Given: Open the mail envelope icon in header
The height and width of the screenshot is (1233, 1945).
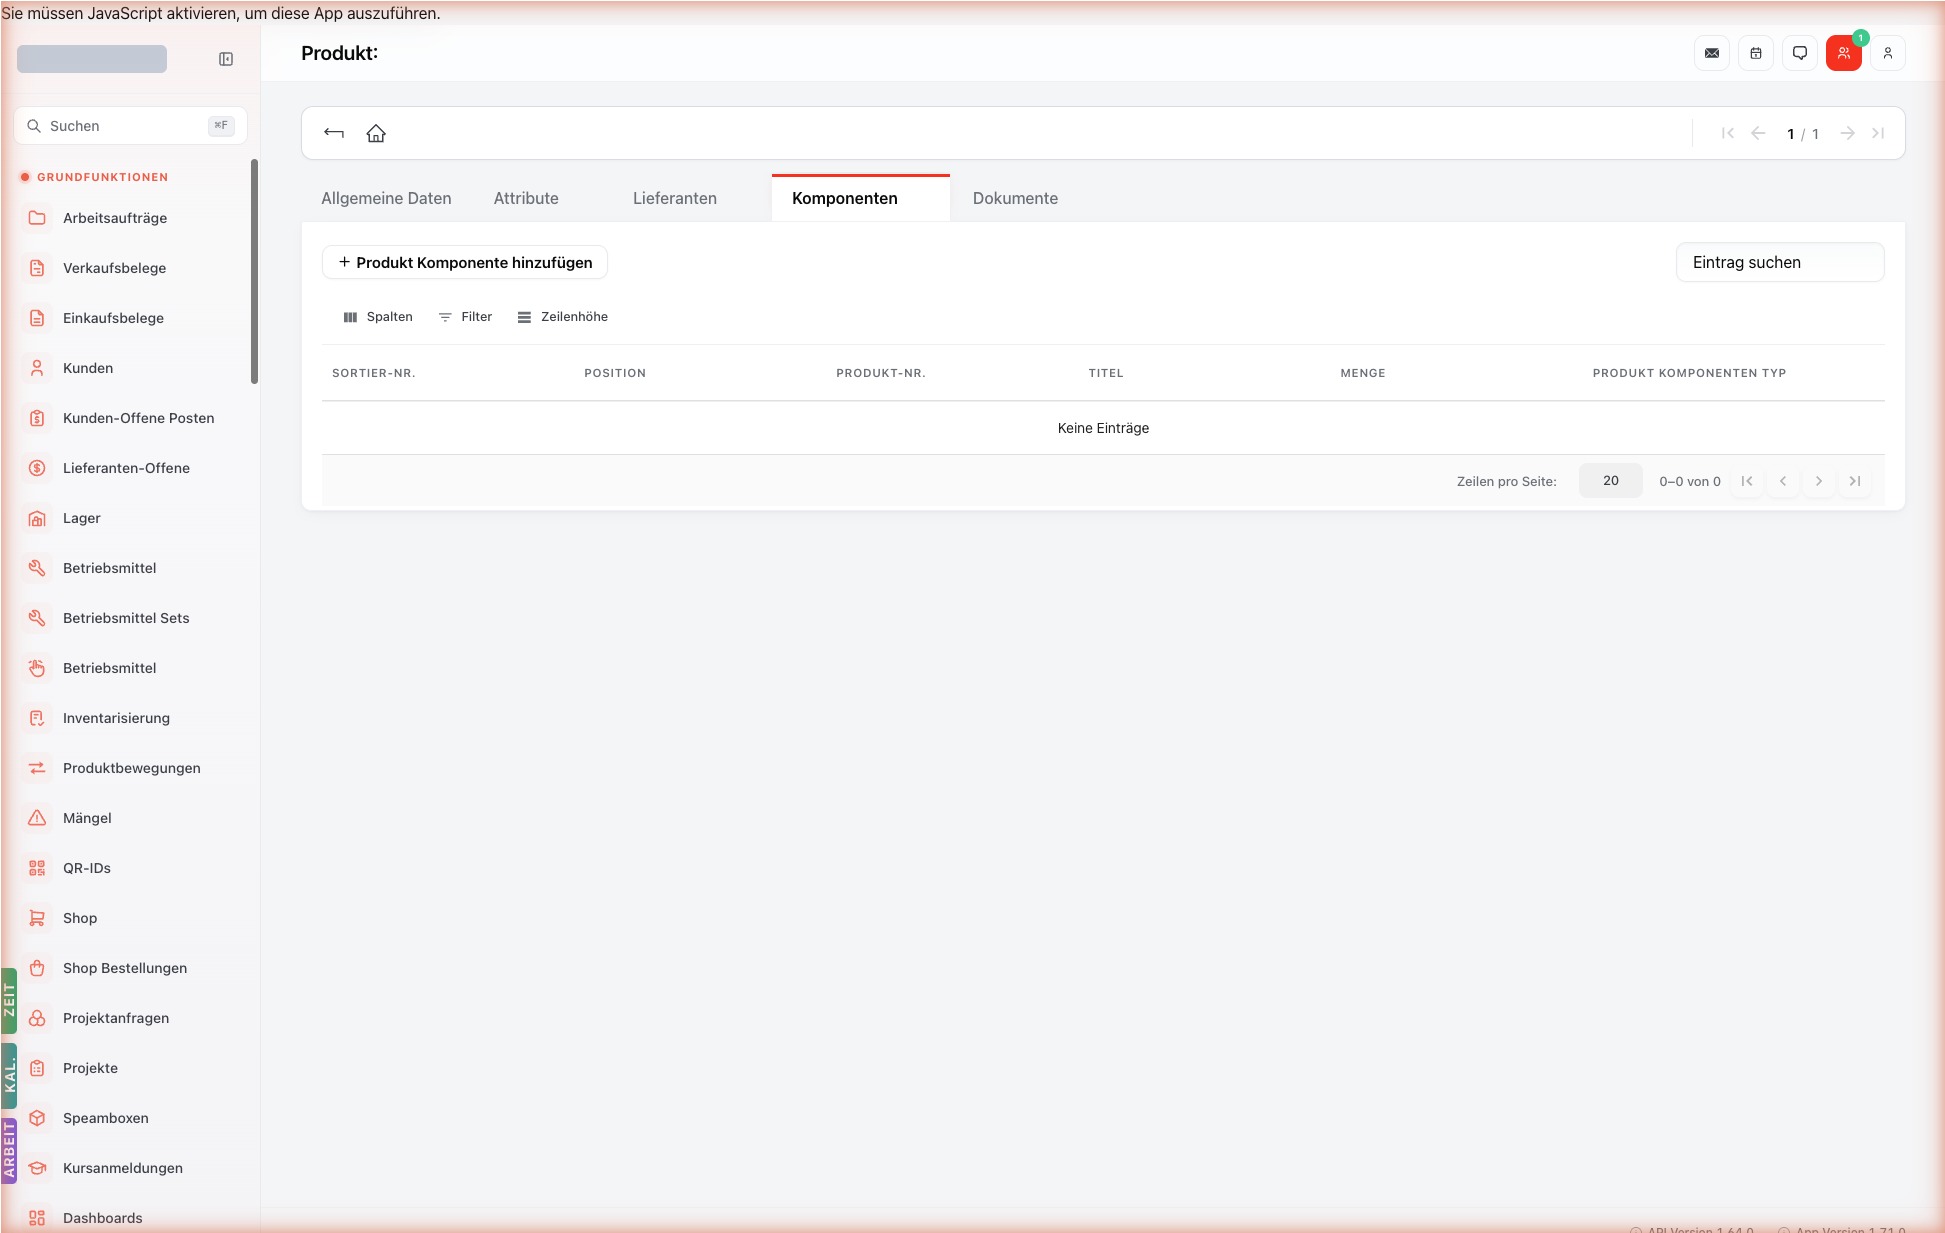Looking at the screenshot, I should 1712,53.
